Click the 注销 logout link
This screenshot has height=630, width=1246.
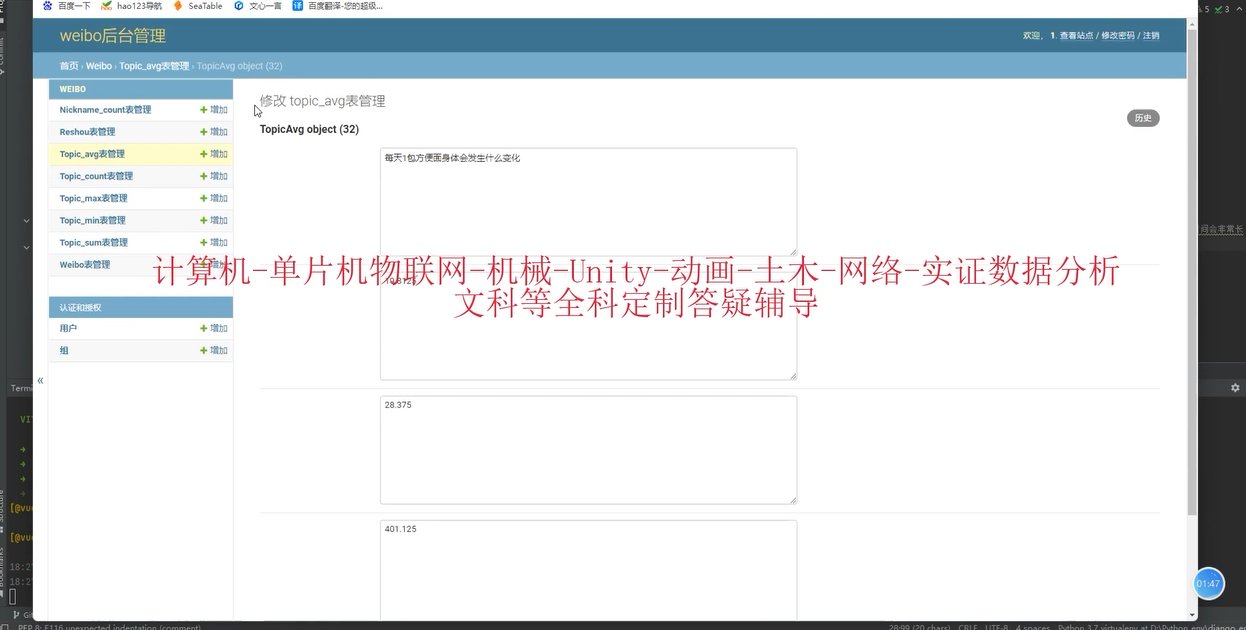[1151, 36]
